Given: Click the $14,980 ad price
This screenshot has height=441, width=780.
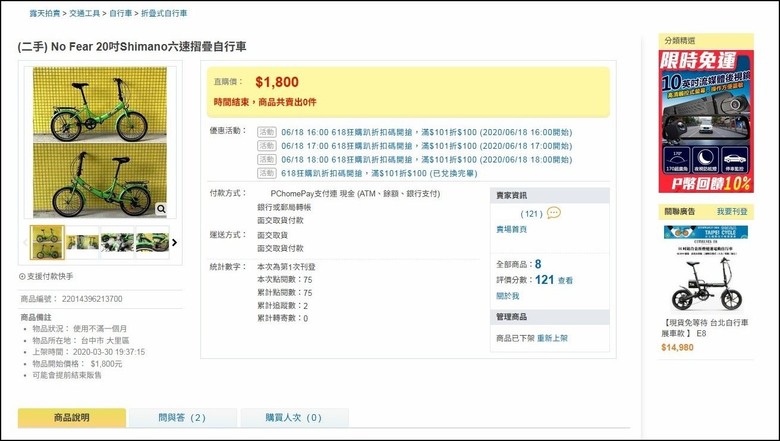Looking at the screenshot, I should point(677,348).
